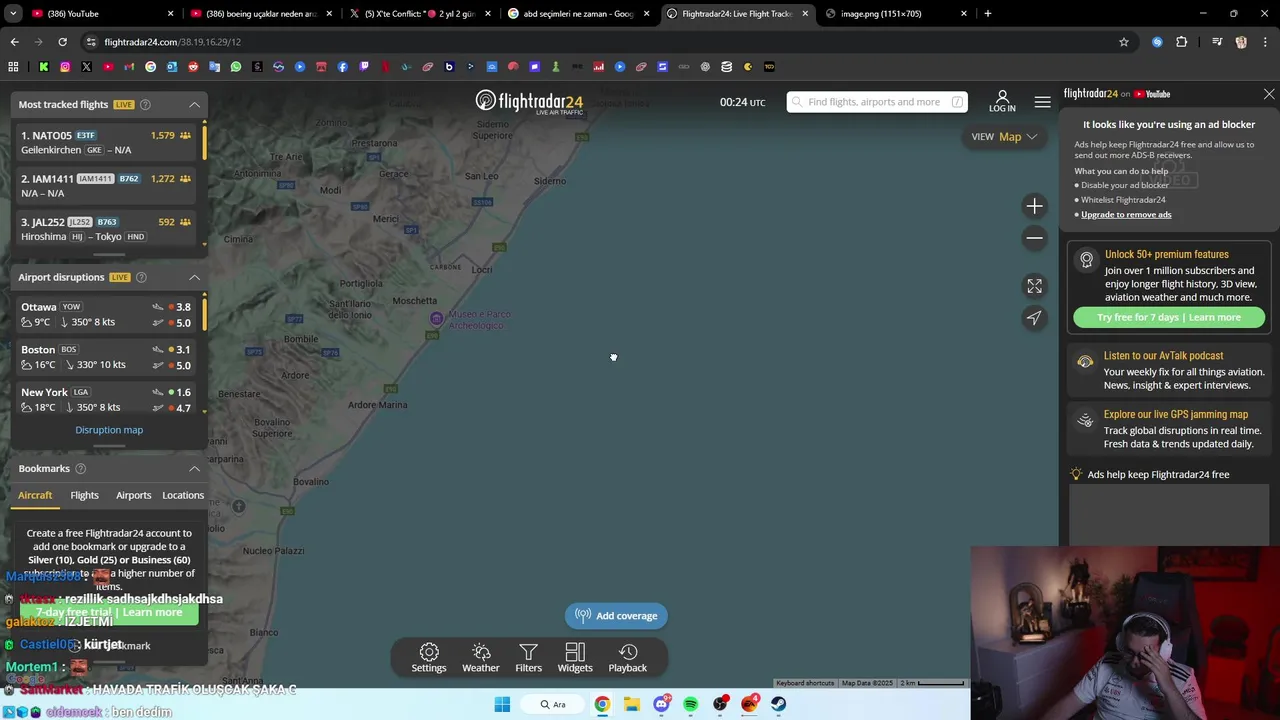Click Museo e Parco Archeologico map marker
This screenshot has width=1280, height=720.
436,319
